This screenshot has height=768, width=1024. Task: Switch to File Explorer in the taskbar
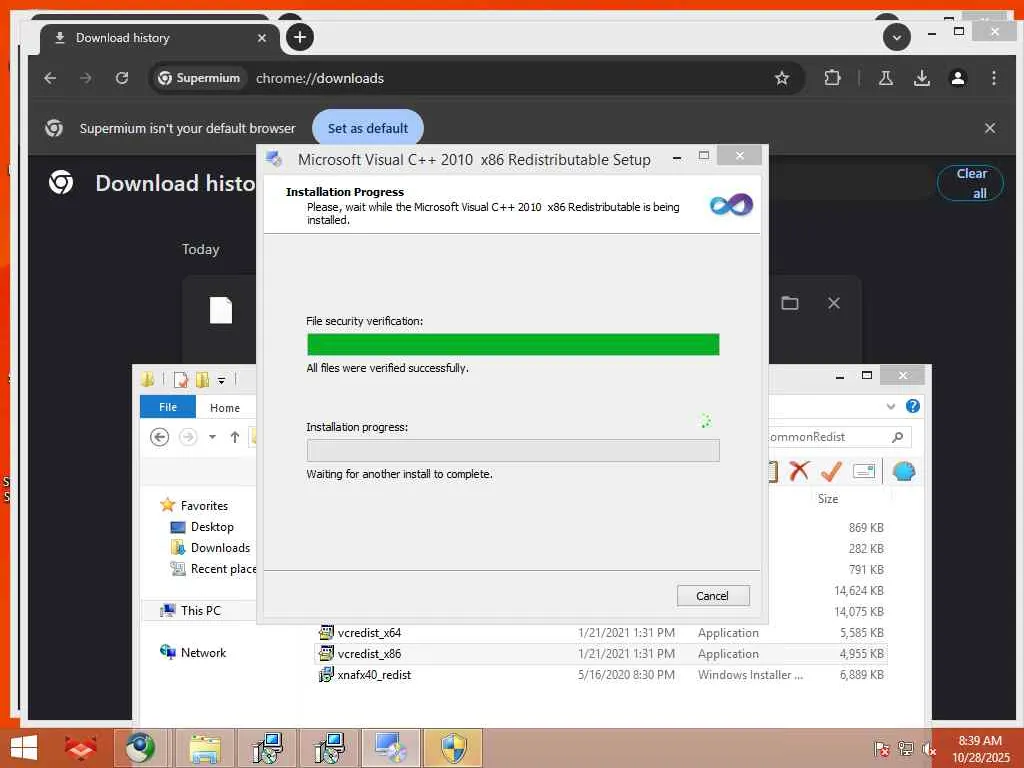click(204, 748)
